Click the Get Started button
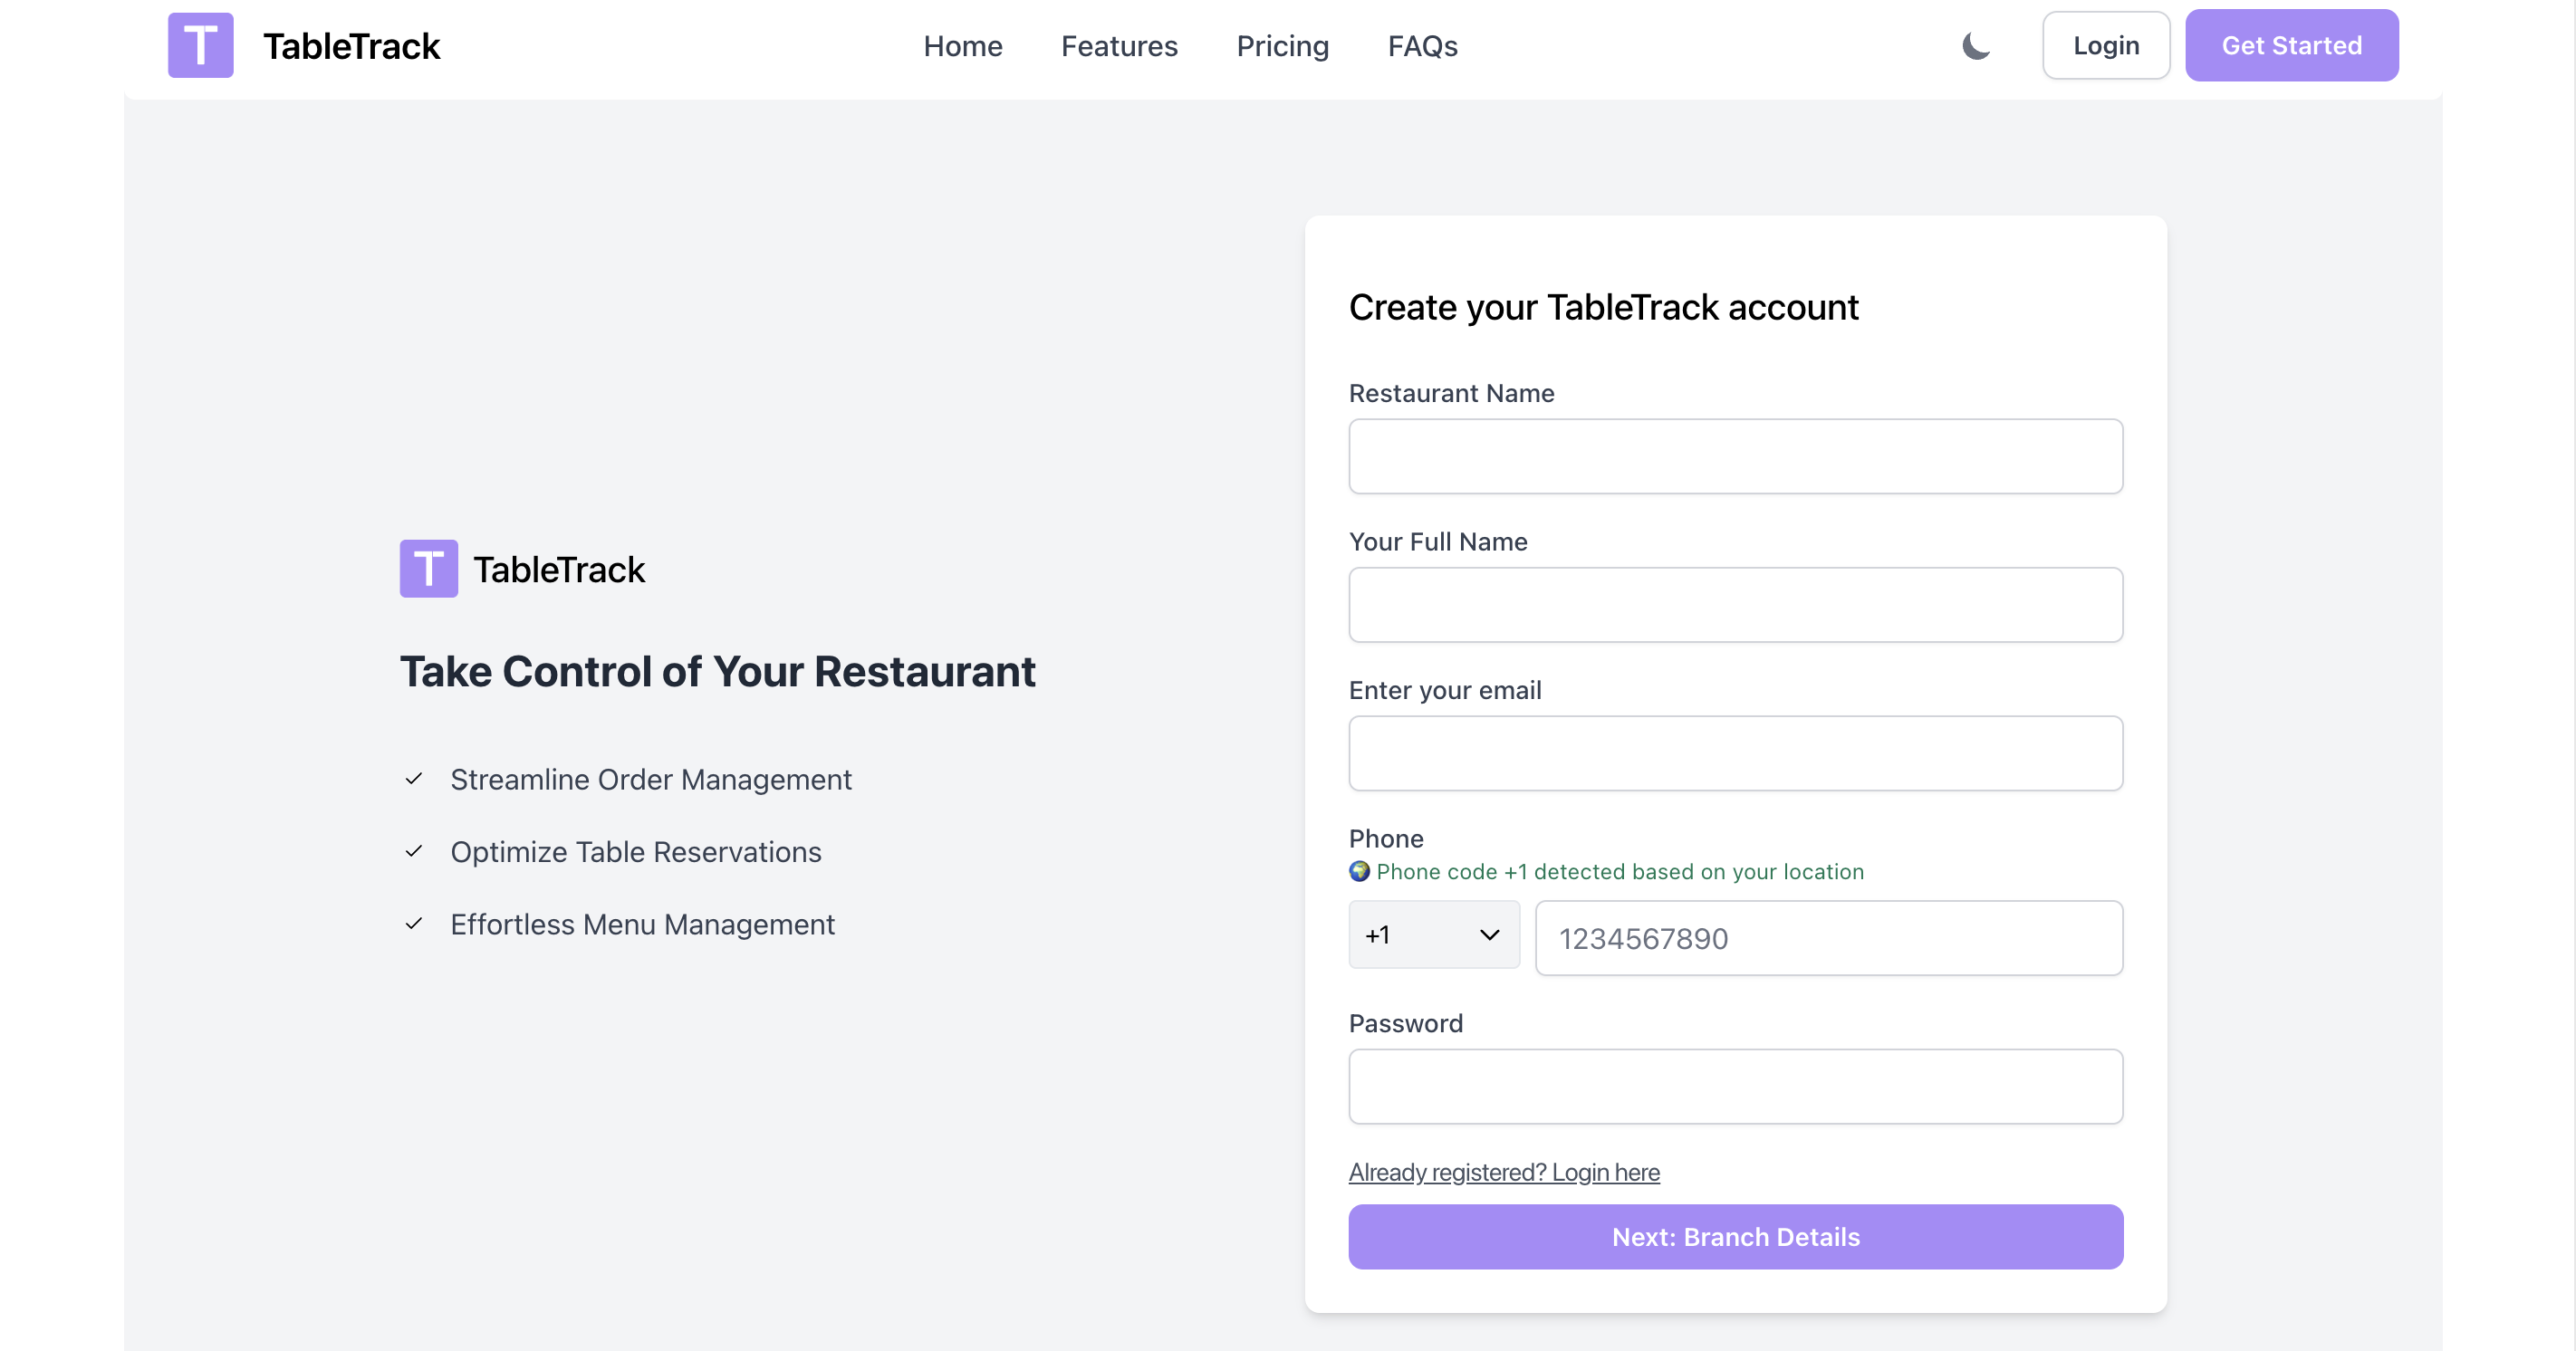Image resolution: width=2576 pixels, height=1351 pixels. click(2291, 46)
